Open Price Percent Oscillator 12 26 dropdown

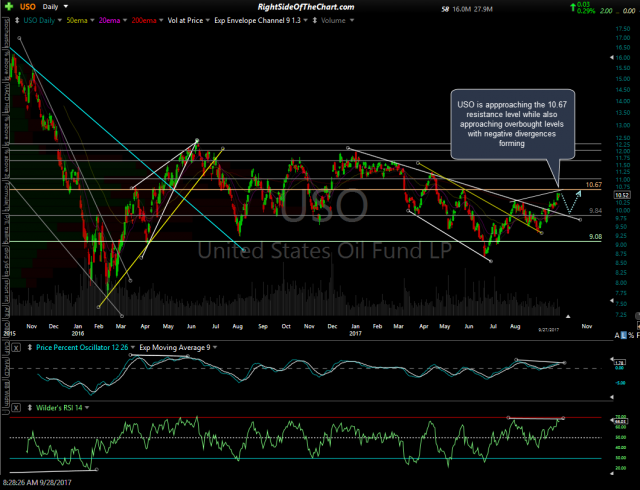point(133,347)
